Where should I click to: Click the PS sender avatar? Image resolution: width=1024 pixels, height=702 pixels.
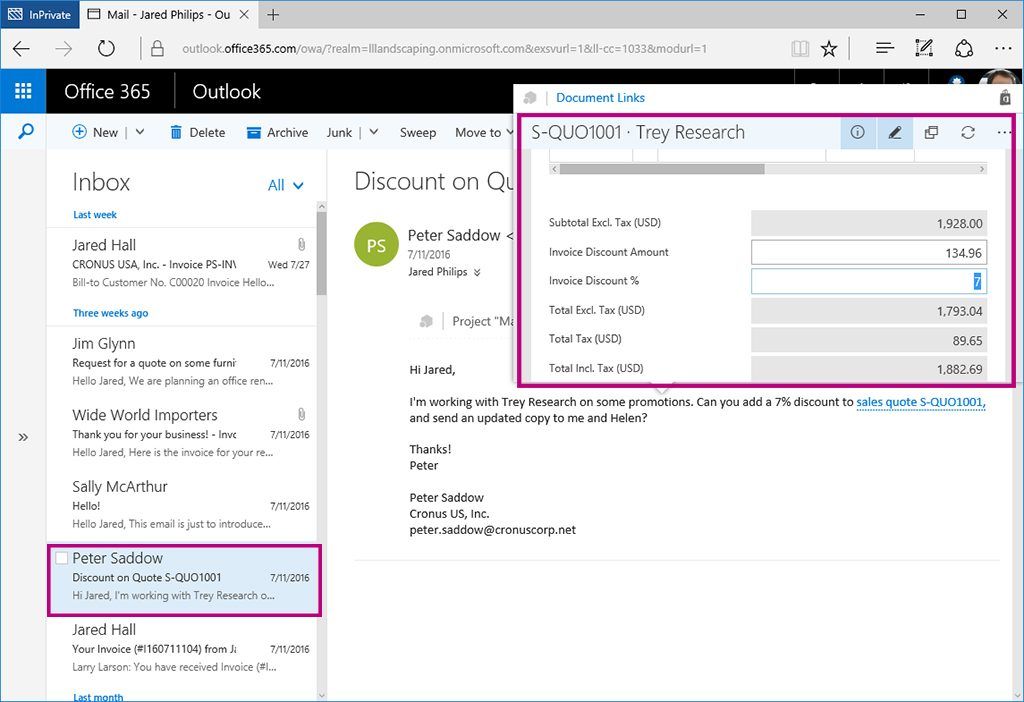pos(376,245)
